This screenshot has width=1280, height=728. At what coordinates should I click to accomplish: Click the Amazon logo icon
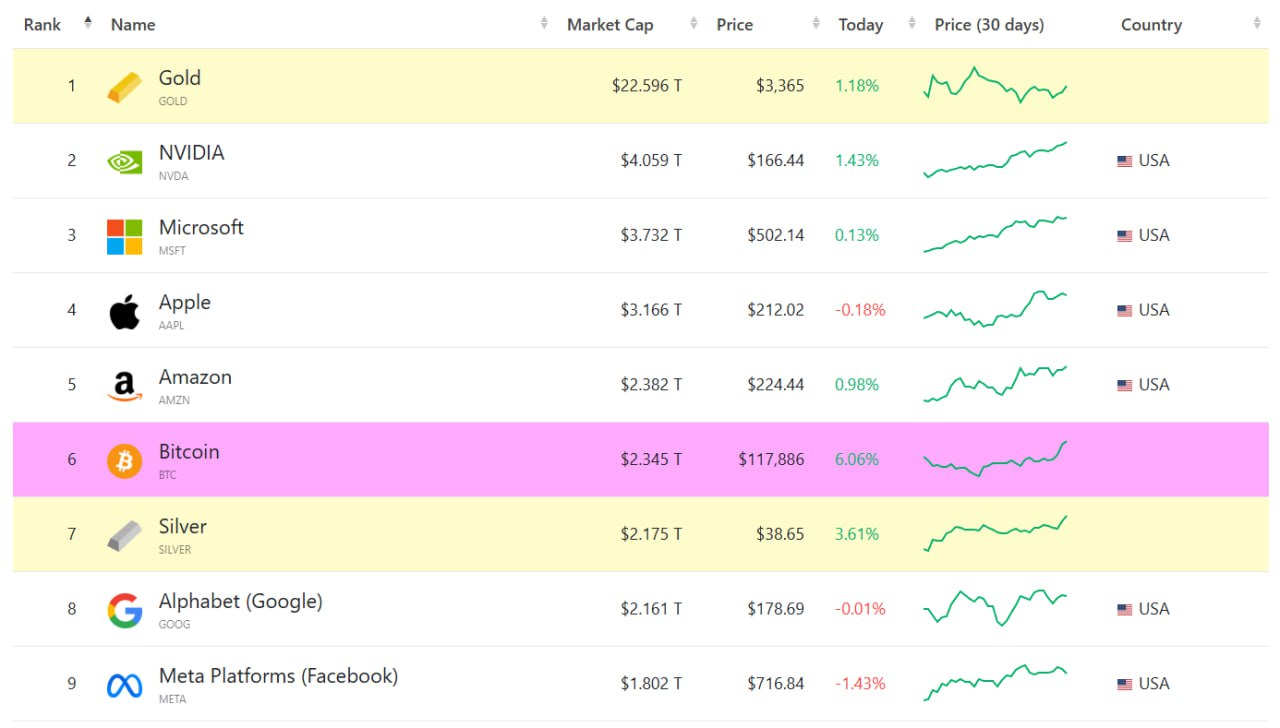click(x=125, y=386)
